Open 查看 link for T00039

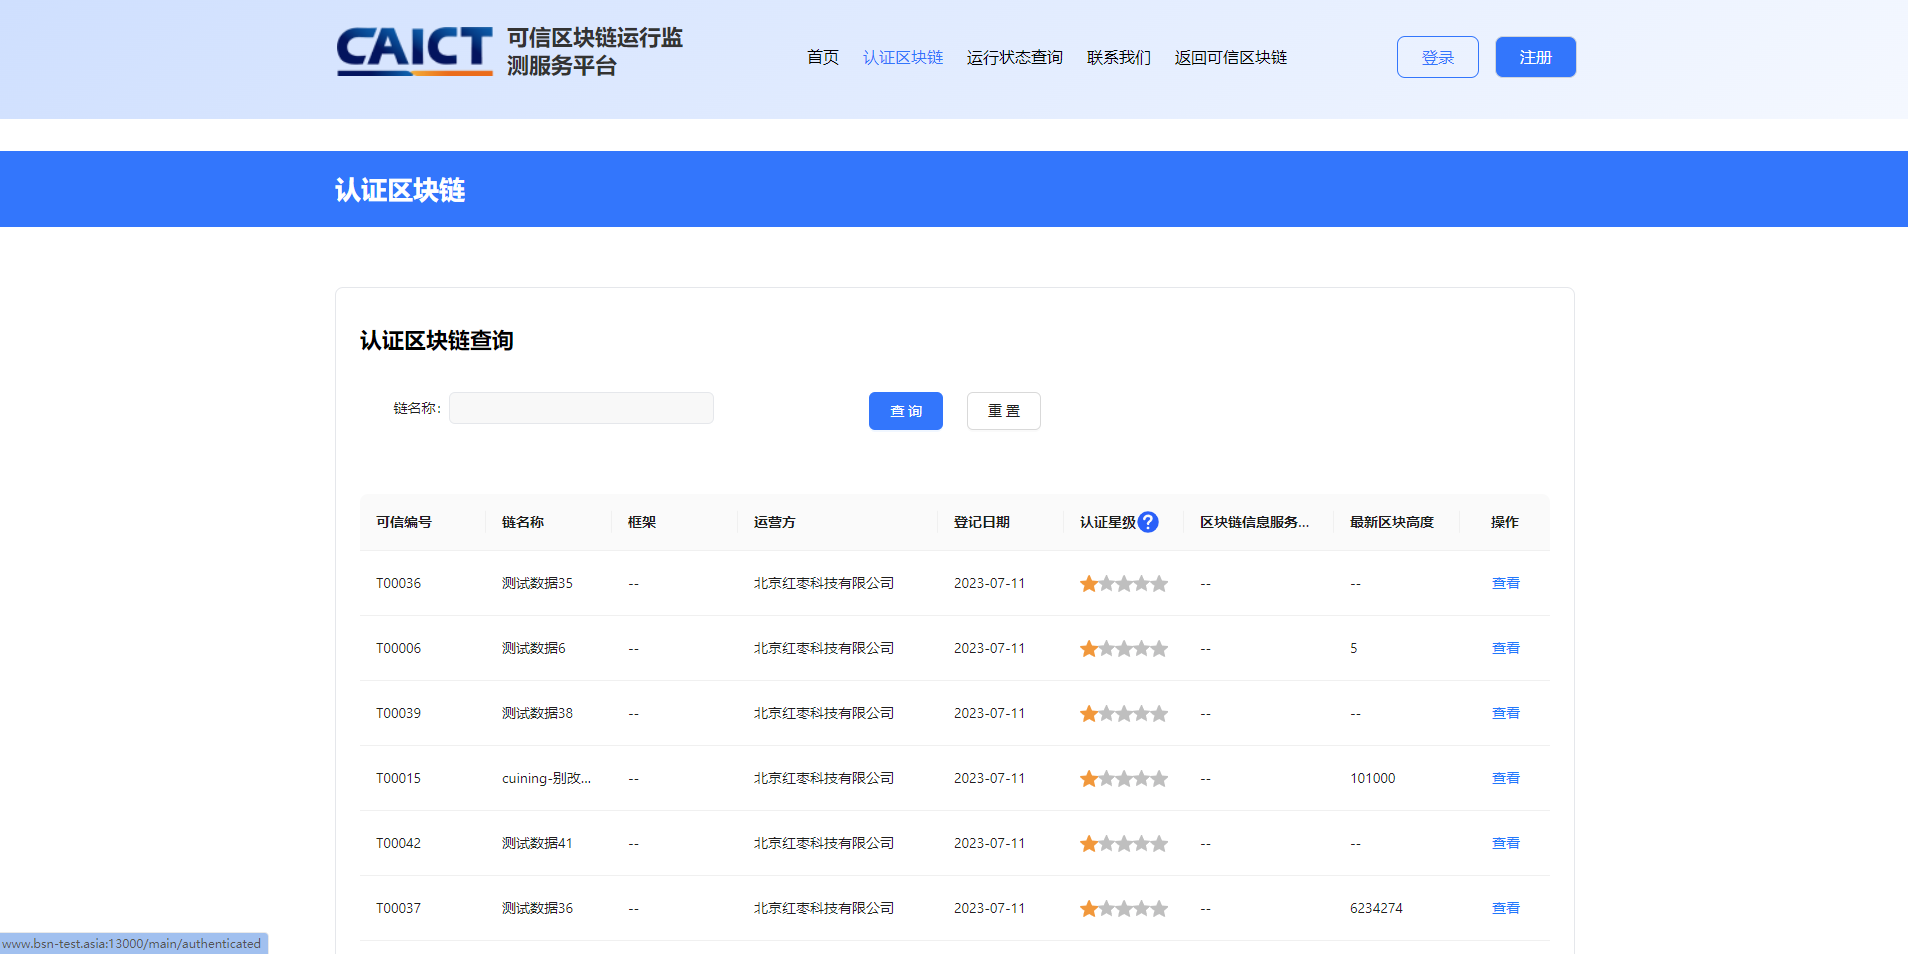tap(1505, 713)
